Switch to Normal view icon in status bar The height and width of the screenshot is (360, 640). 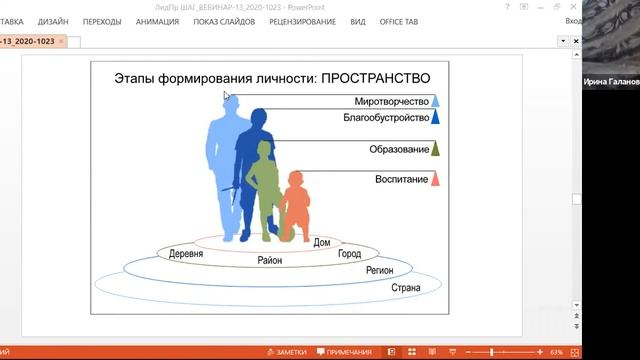pyautogui.click(x=391, y=352)
